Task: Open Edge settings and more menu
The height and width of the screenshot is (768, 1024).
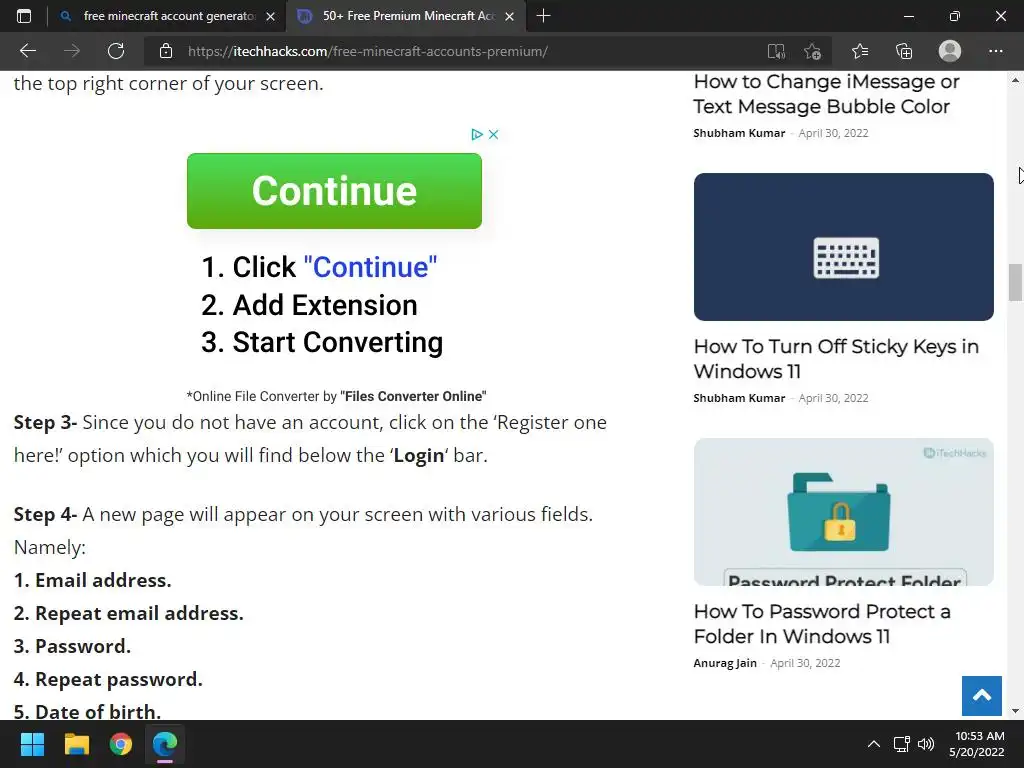Action: 995,51
